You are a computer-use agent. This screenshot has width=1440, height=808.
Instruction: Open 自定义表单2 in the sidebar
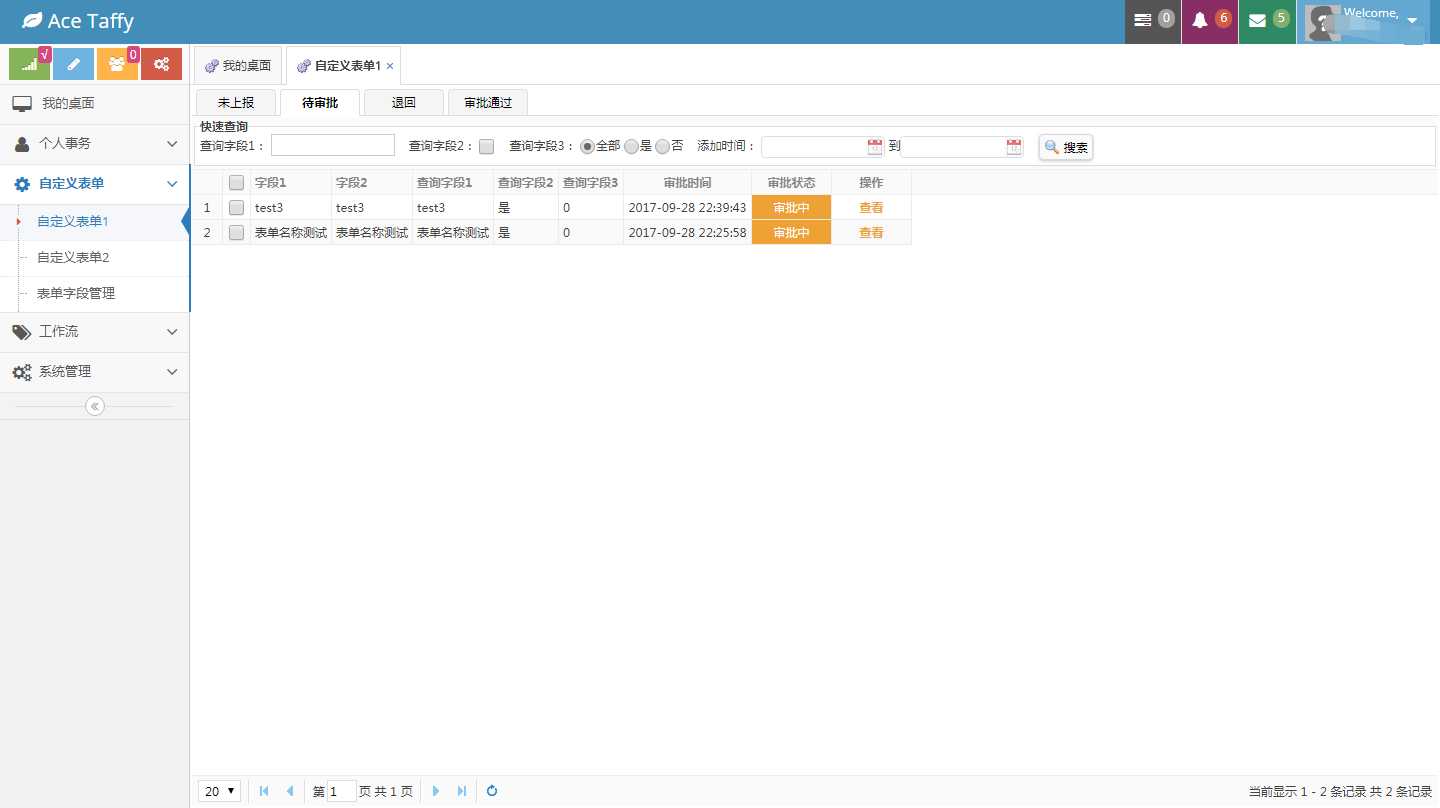pos(94,258)
